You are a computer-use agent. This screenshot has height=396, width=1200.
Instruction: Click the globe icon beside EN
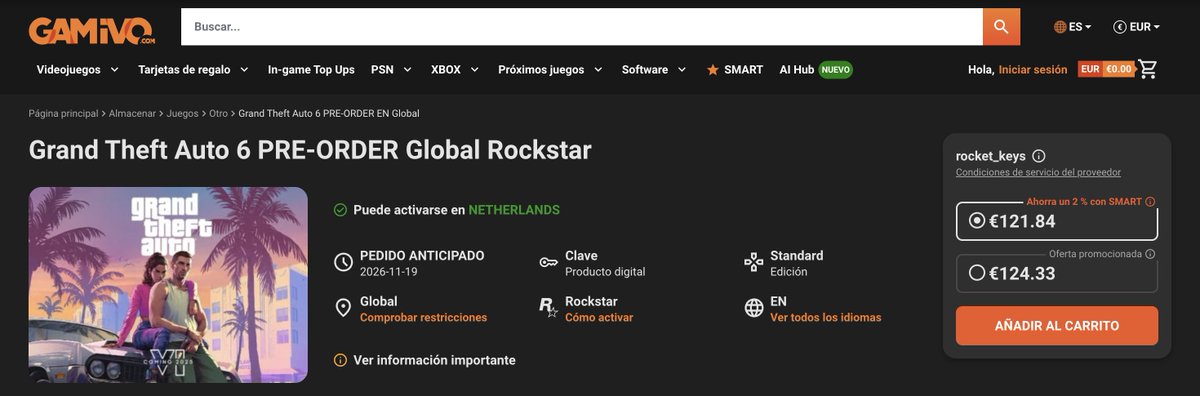click(754, 308)
